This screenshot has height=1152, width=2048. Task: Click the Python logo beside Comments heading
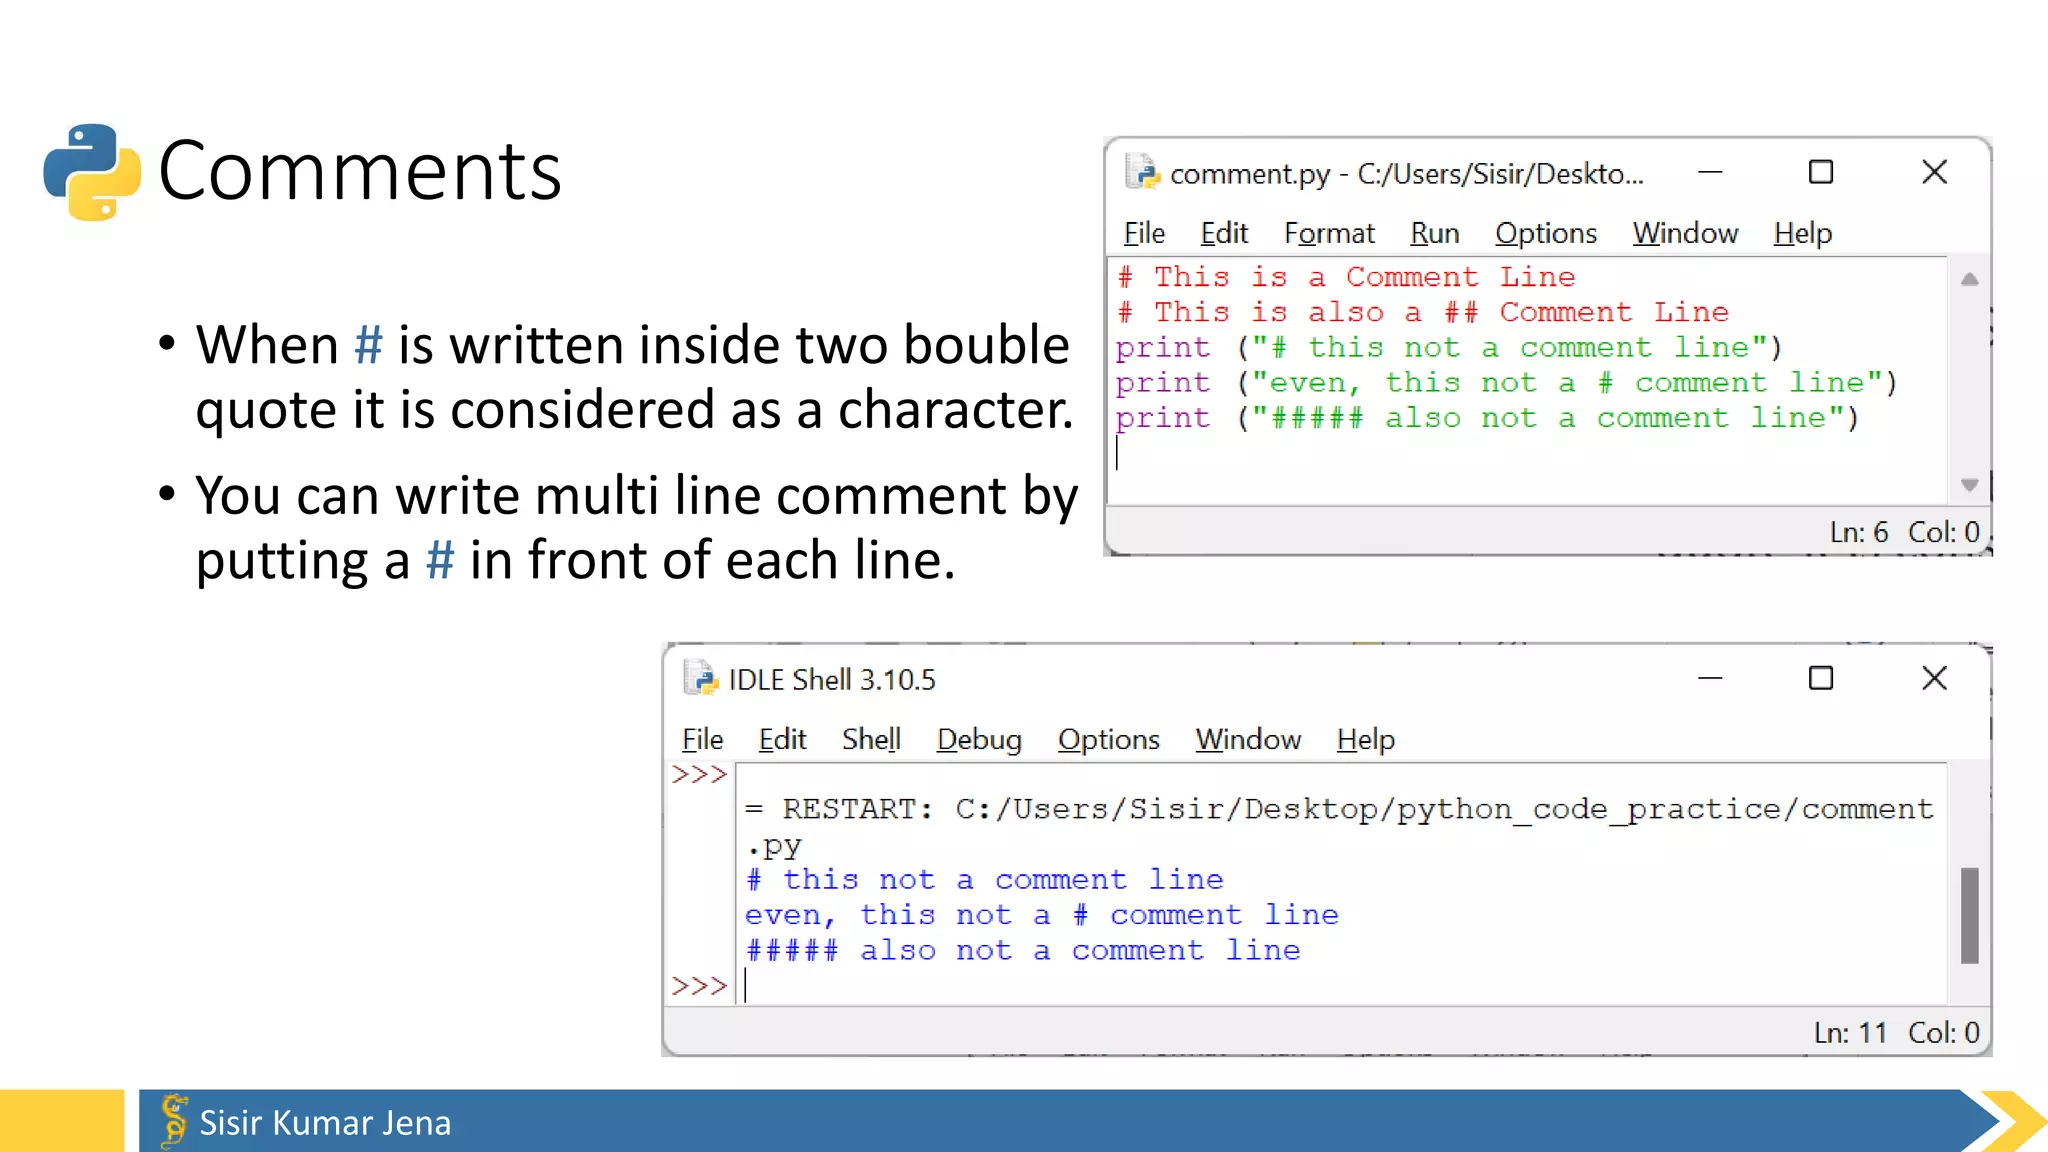(92, 172)
